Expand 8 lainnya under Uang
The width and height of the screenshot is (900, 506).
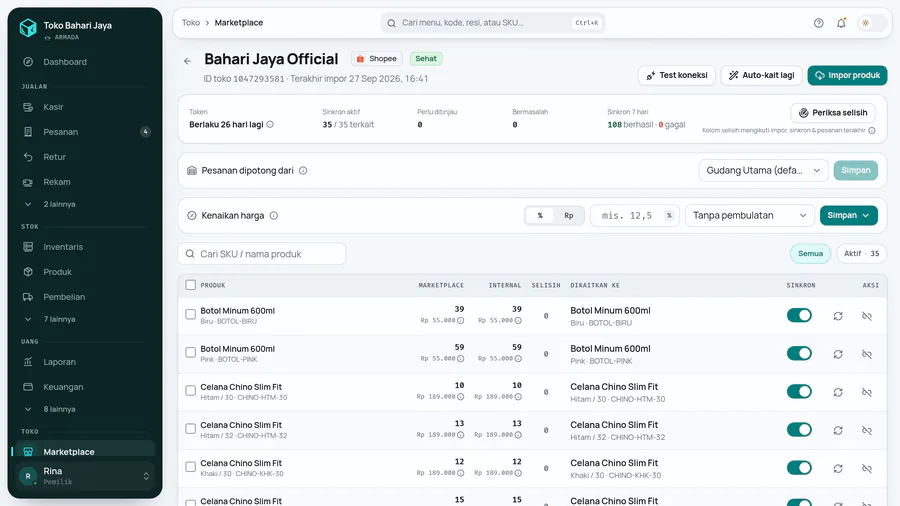[59, 409]
